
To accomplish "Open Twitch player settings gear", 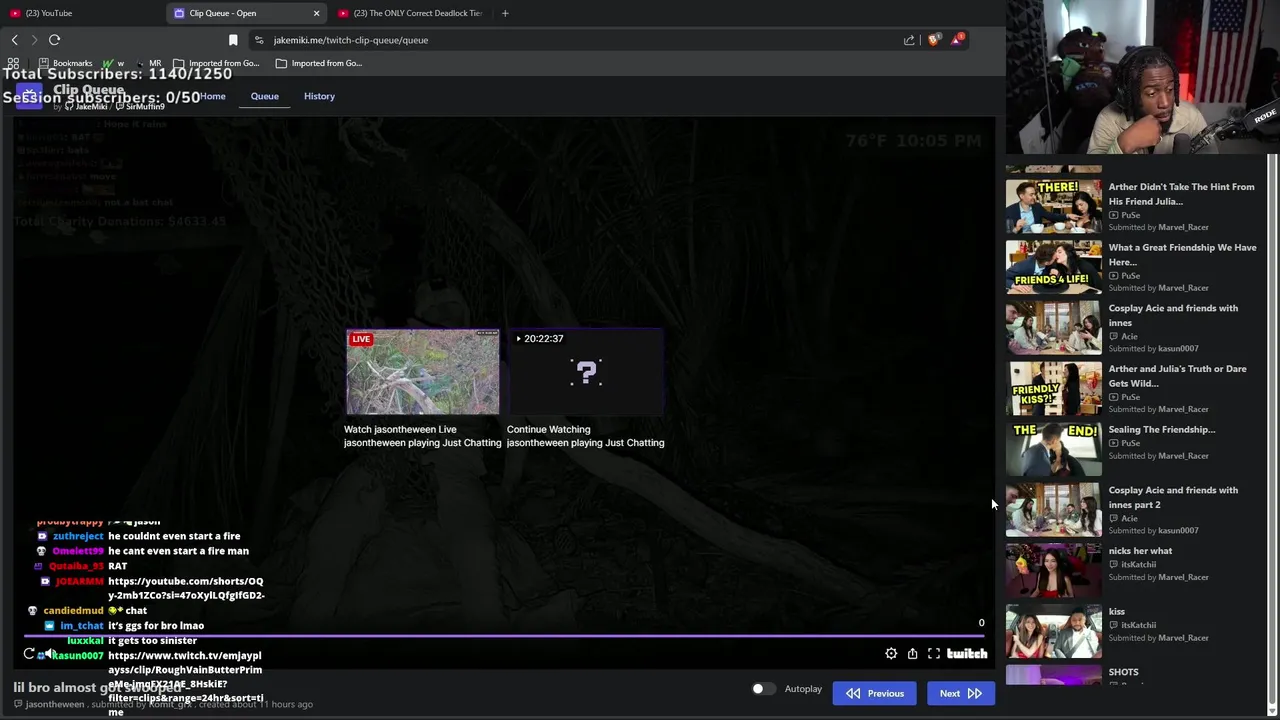I will point(891,653).
